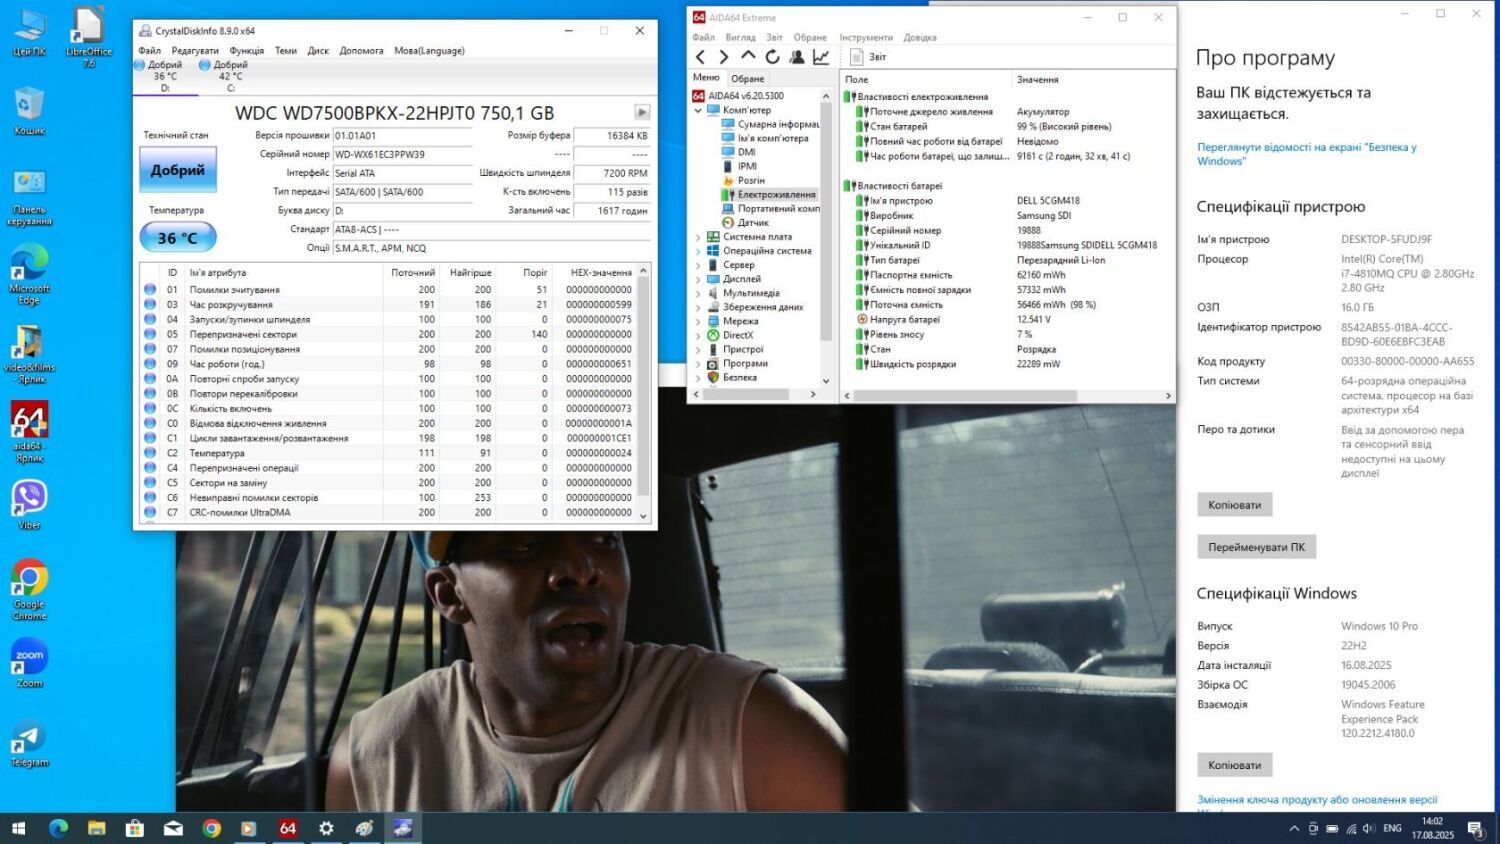The image size is (1500, 844).
Task: Click the blue Добрий health status button
Action: click(177, 170)
